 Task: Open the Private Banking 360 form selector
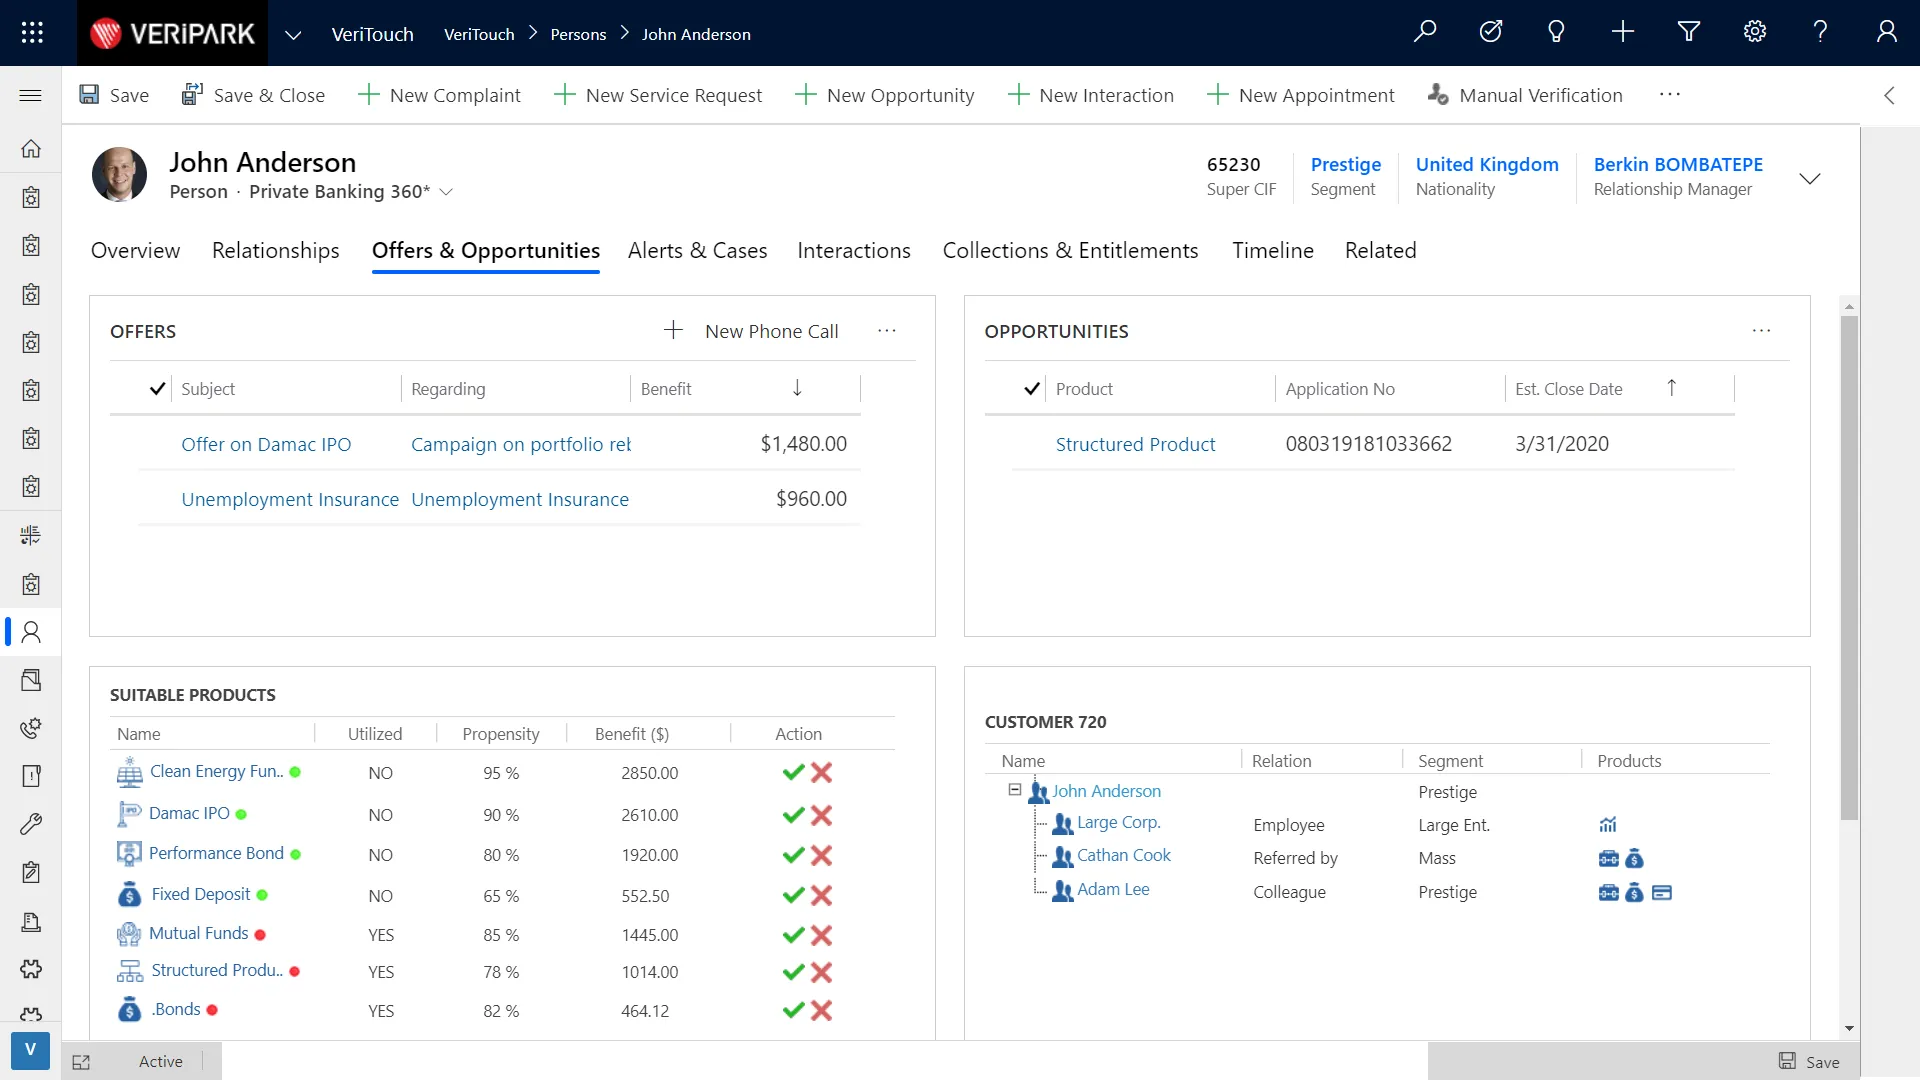[x=447, y=192]
